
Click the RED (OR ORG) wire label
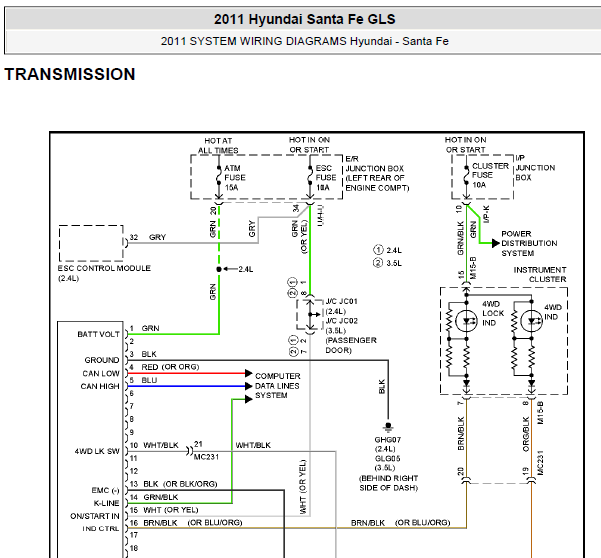click(x=170, y=367)
